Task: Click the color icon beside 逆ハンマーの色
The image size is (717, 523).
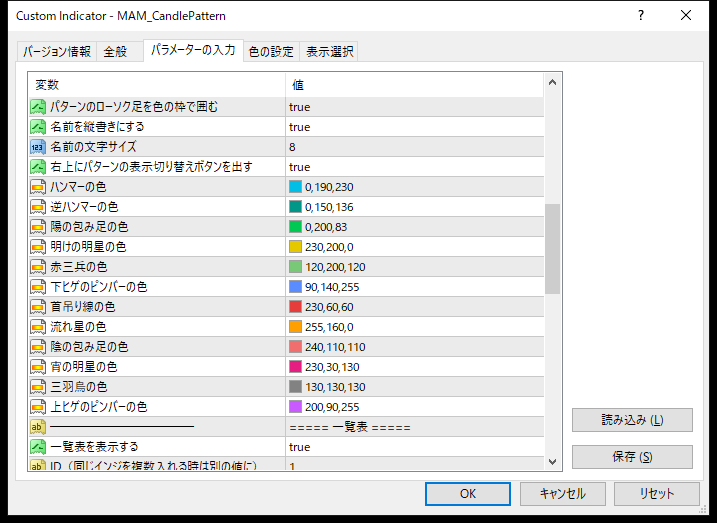Action: pyautogui.click(x=38, y=207)
